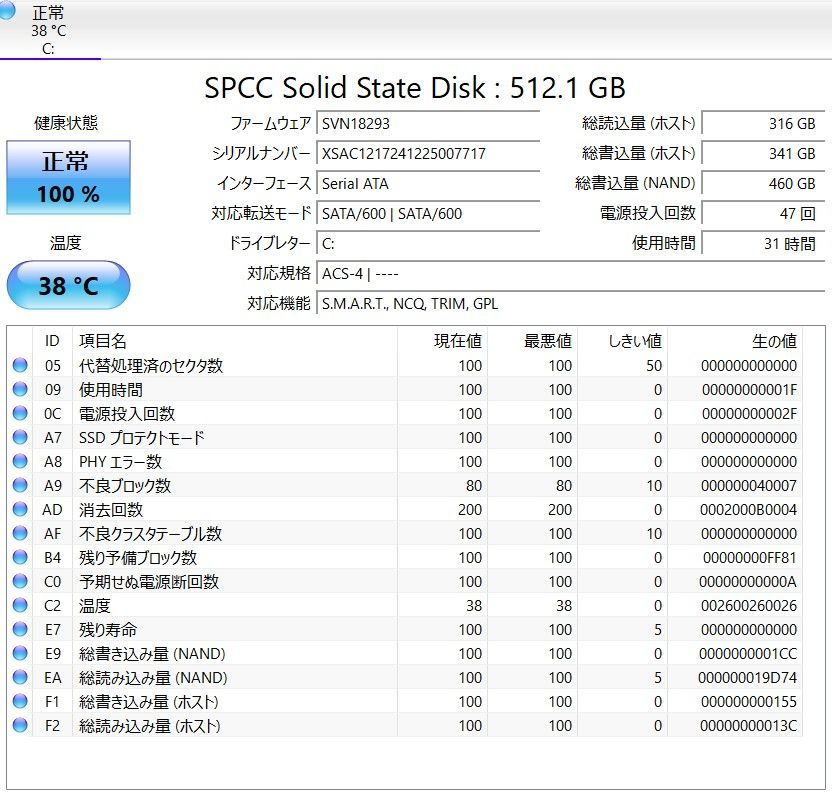Select the C: drive tab at top
Viewport: 832px width, 797px height.
(49, 30)
